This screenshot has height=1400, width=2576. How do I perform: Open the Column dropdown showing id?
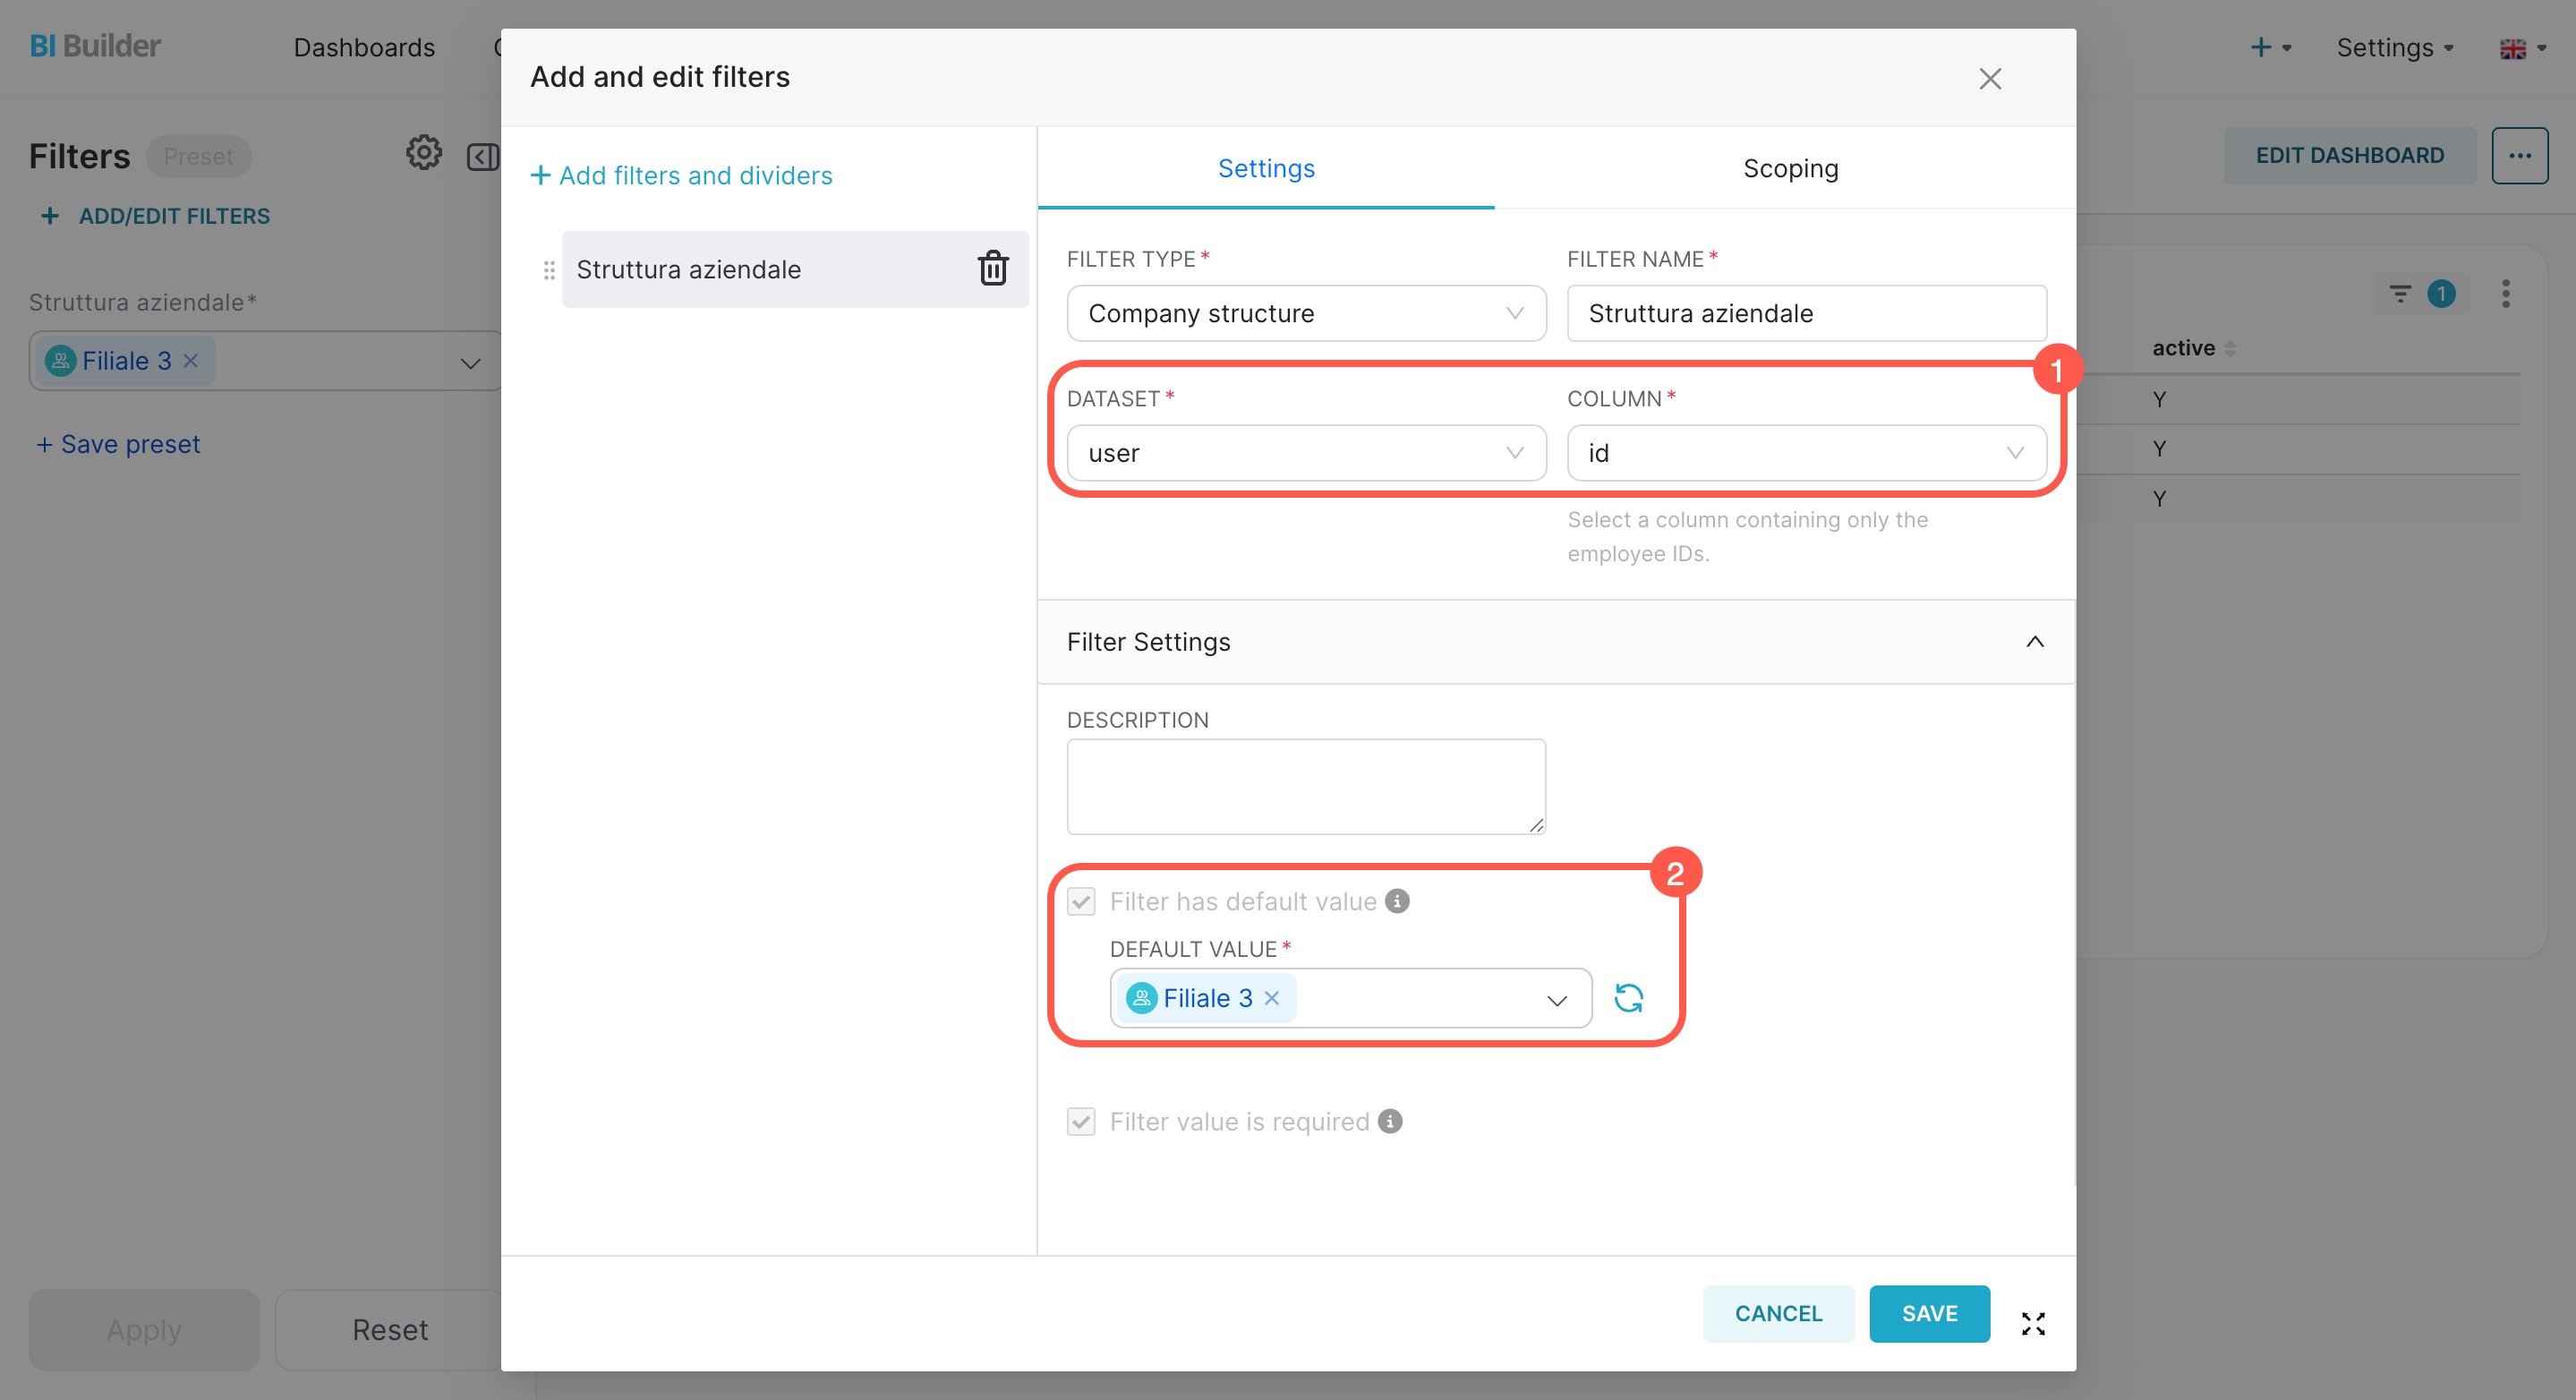(1806, 453)
